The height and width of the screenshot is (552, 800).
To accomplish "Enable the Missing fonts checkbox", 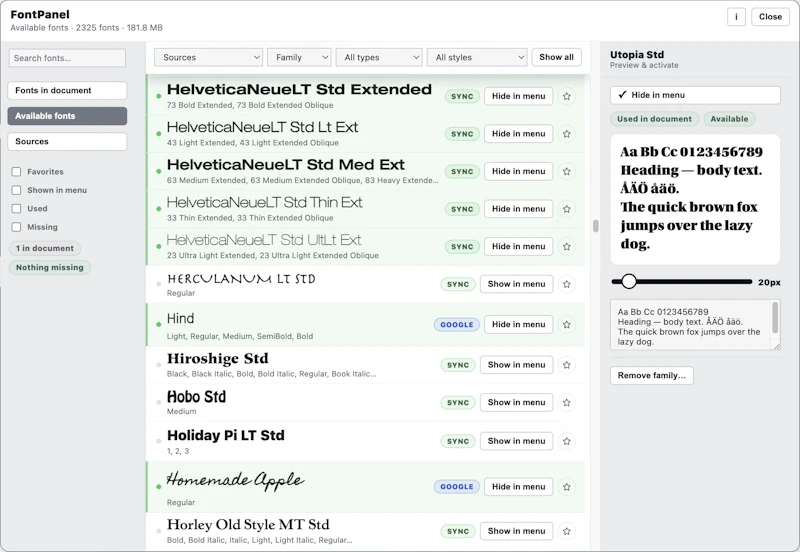I will click(16, 227).
